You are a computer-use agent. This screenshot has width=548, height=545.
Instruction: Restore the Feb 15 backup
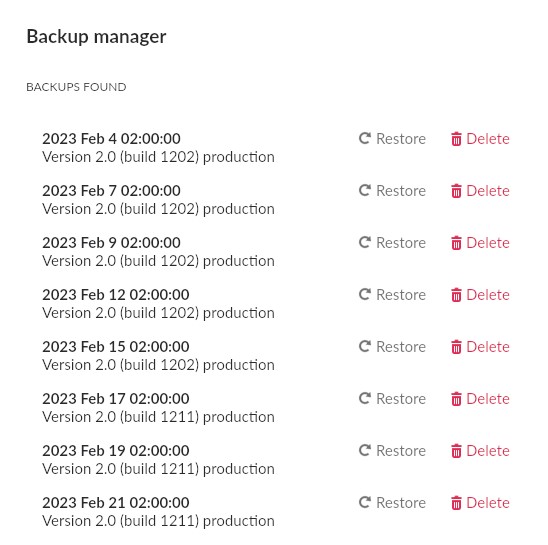392,347
